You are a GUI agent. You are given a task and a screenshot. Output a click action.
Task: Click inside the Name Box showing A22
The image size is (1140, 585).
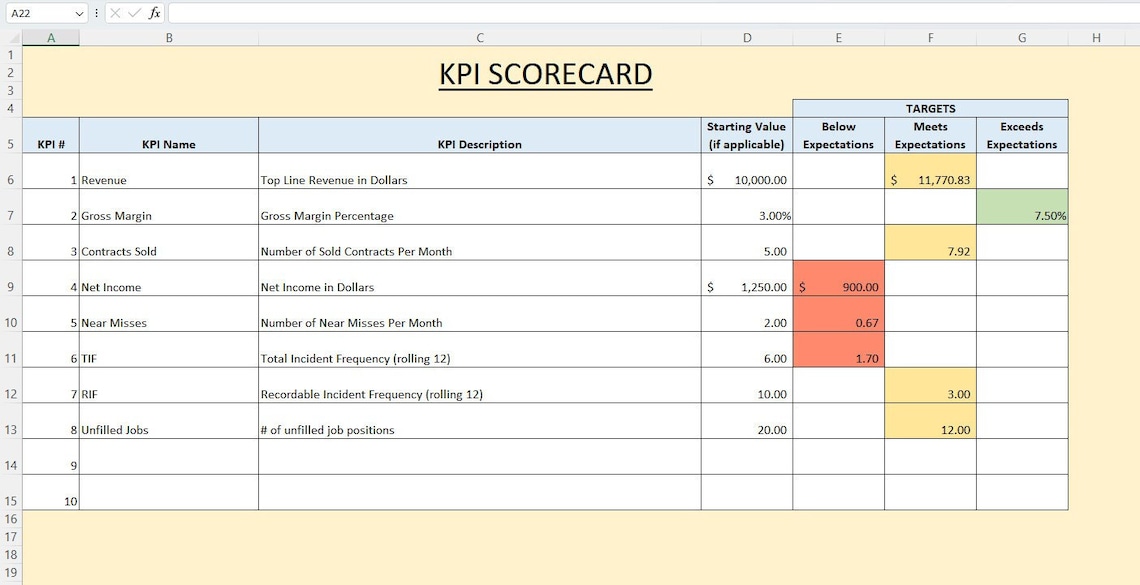(35, 13)
